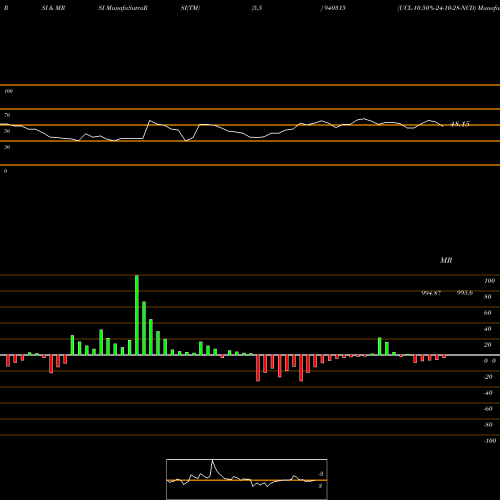Click MR axis label 60
The image size is (500, 500).
tap(488, 313)
